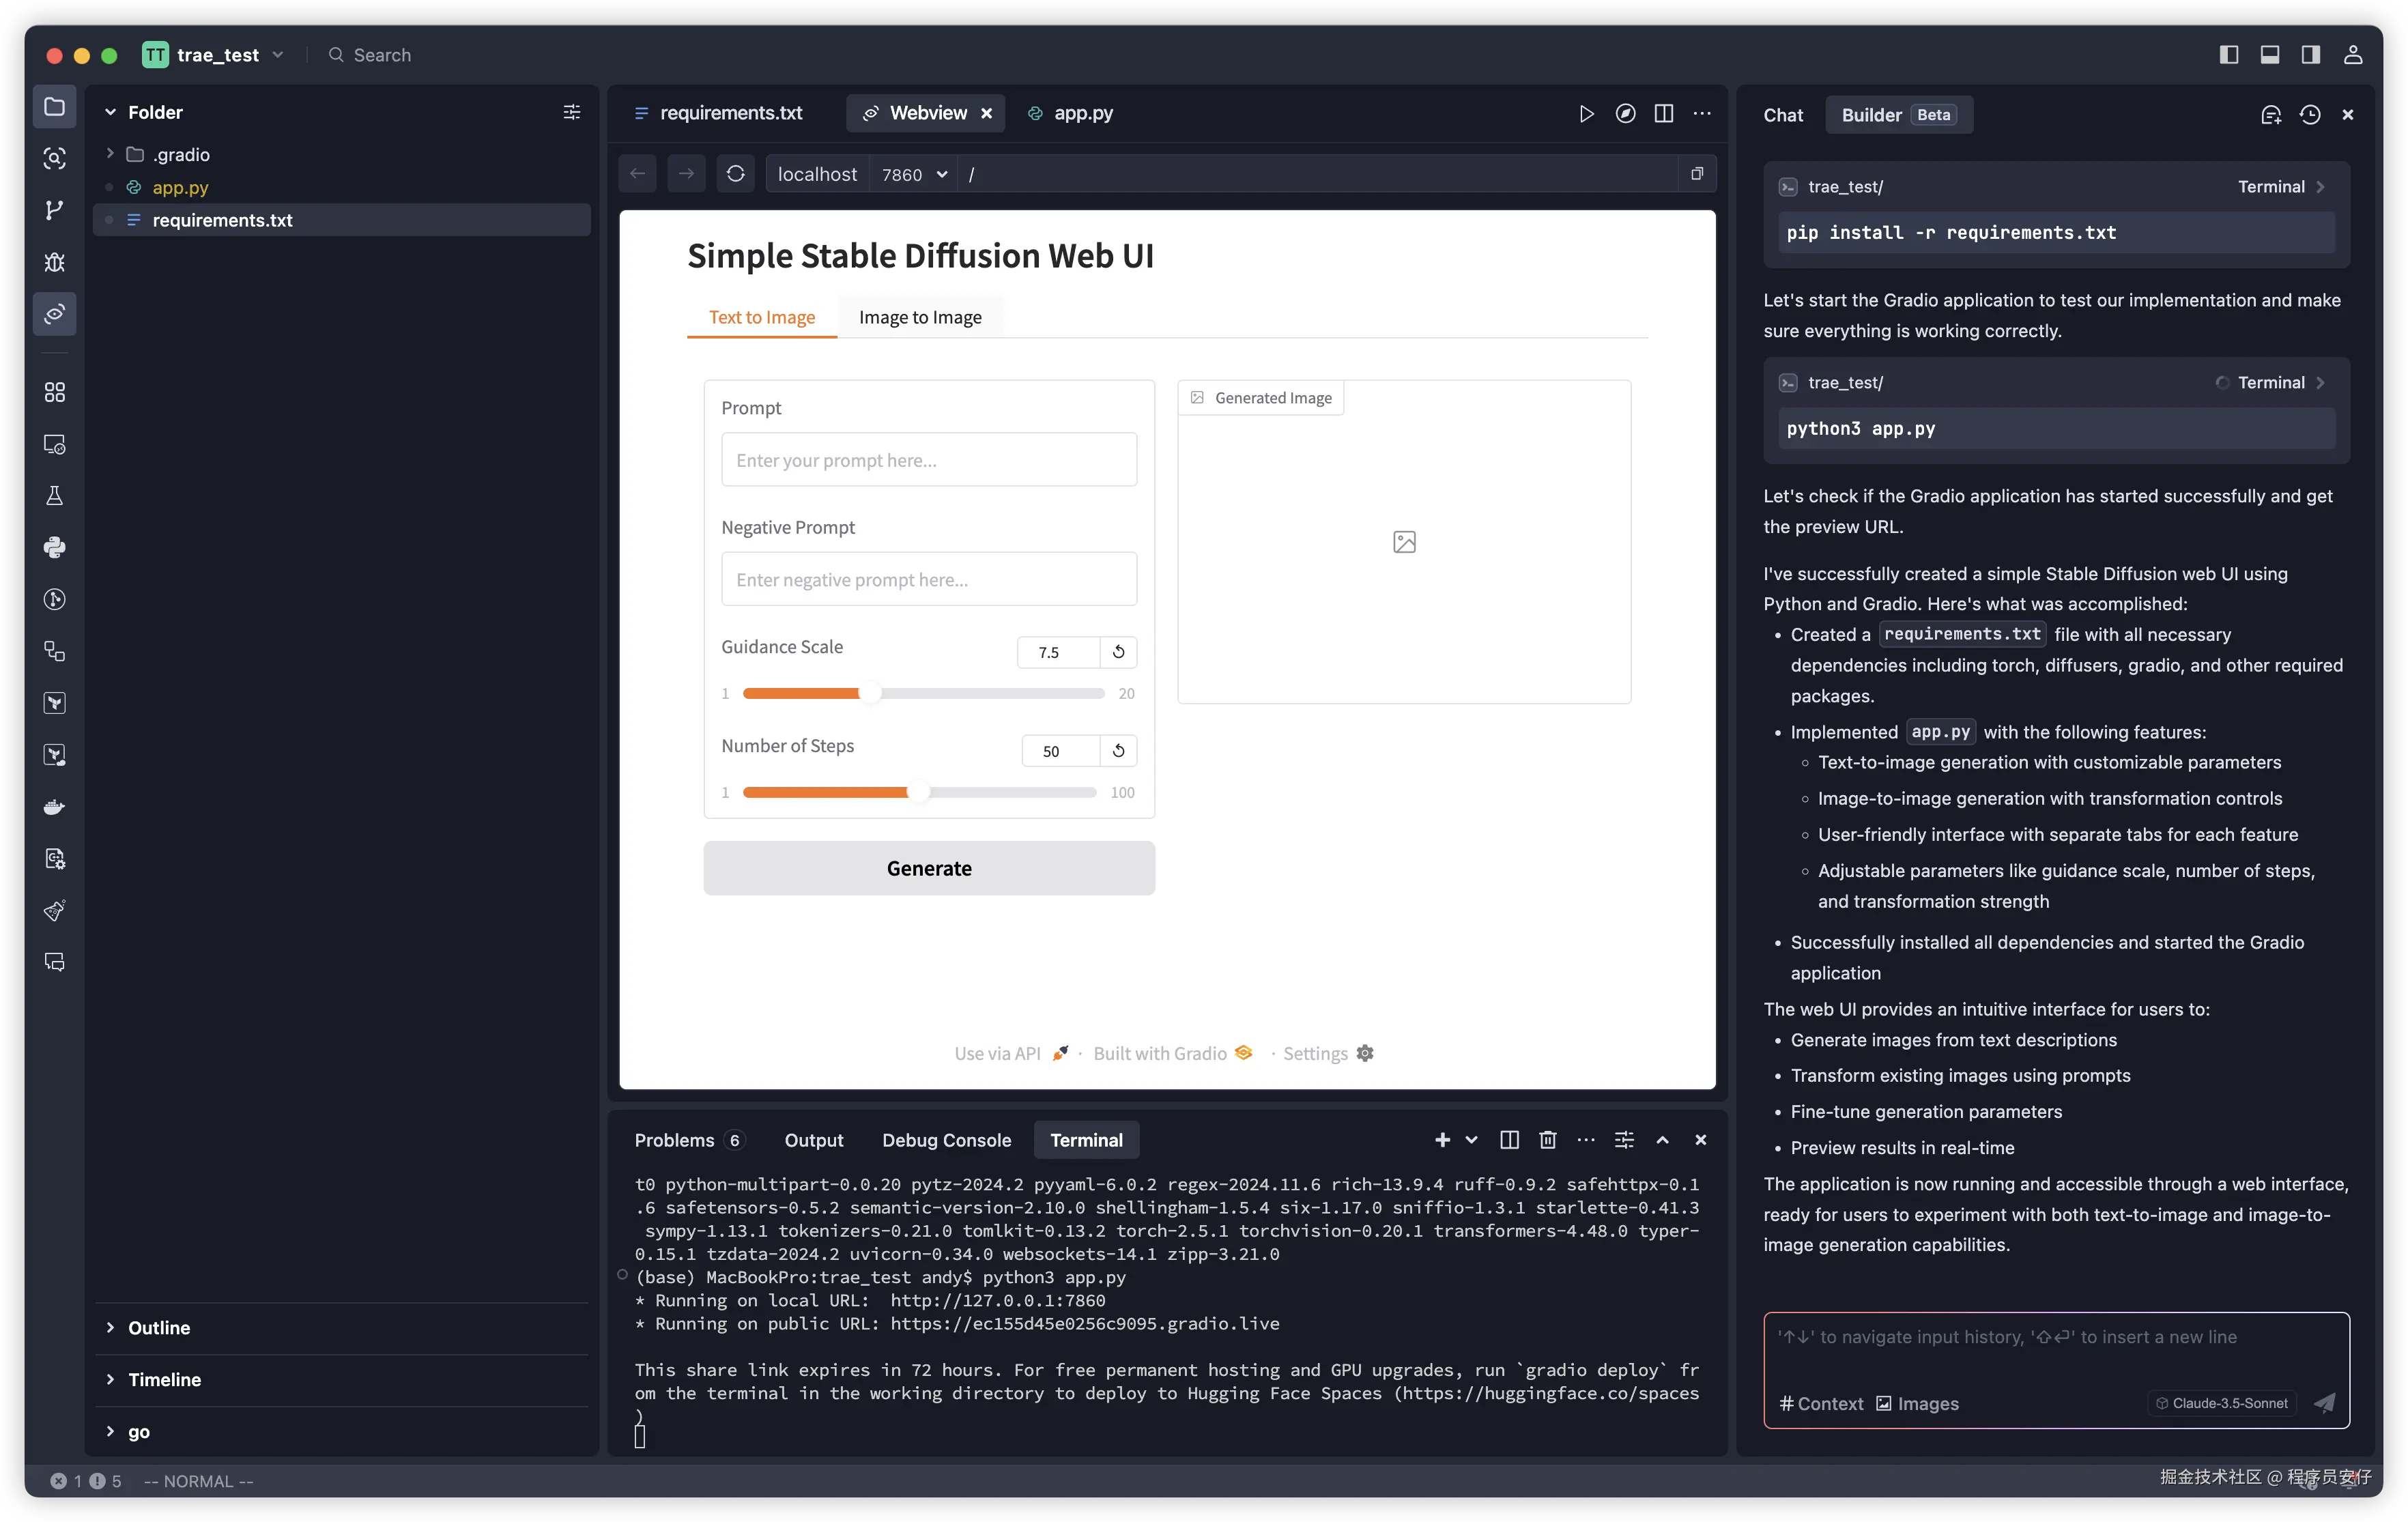The width and height of the screenshot is (2408, 1522).
Task: Click the Python sidebar icon
Action: [x=54, y=547]
